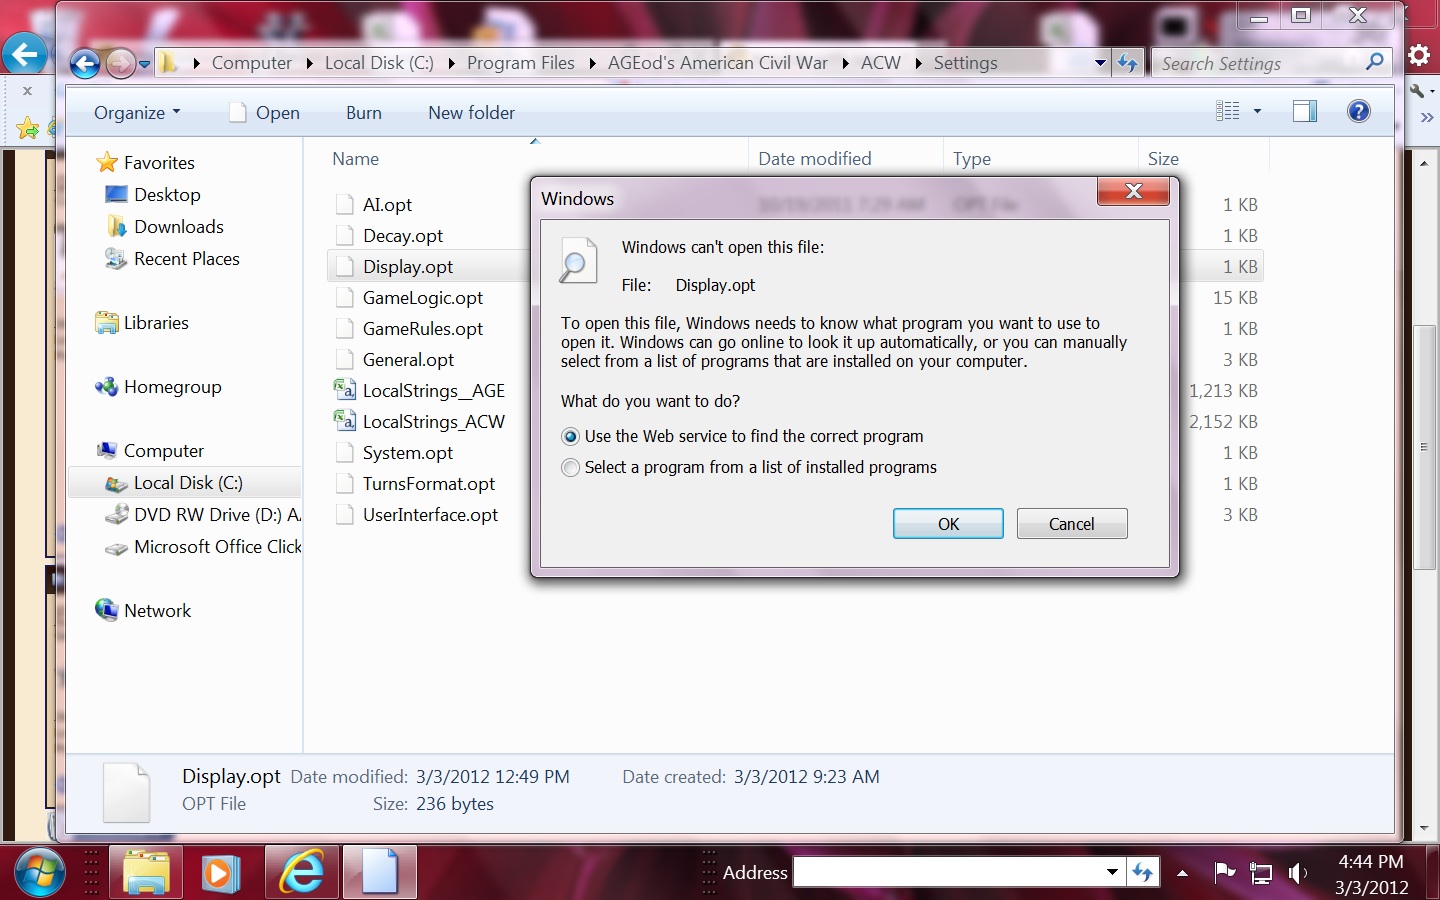Open the view options dropdown arrow
Screen dimensions: 1440x900
click(x=1257, y=111)
